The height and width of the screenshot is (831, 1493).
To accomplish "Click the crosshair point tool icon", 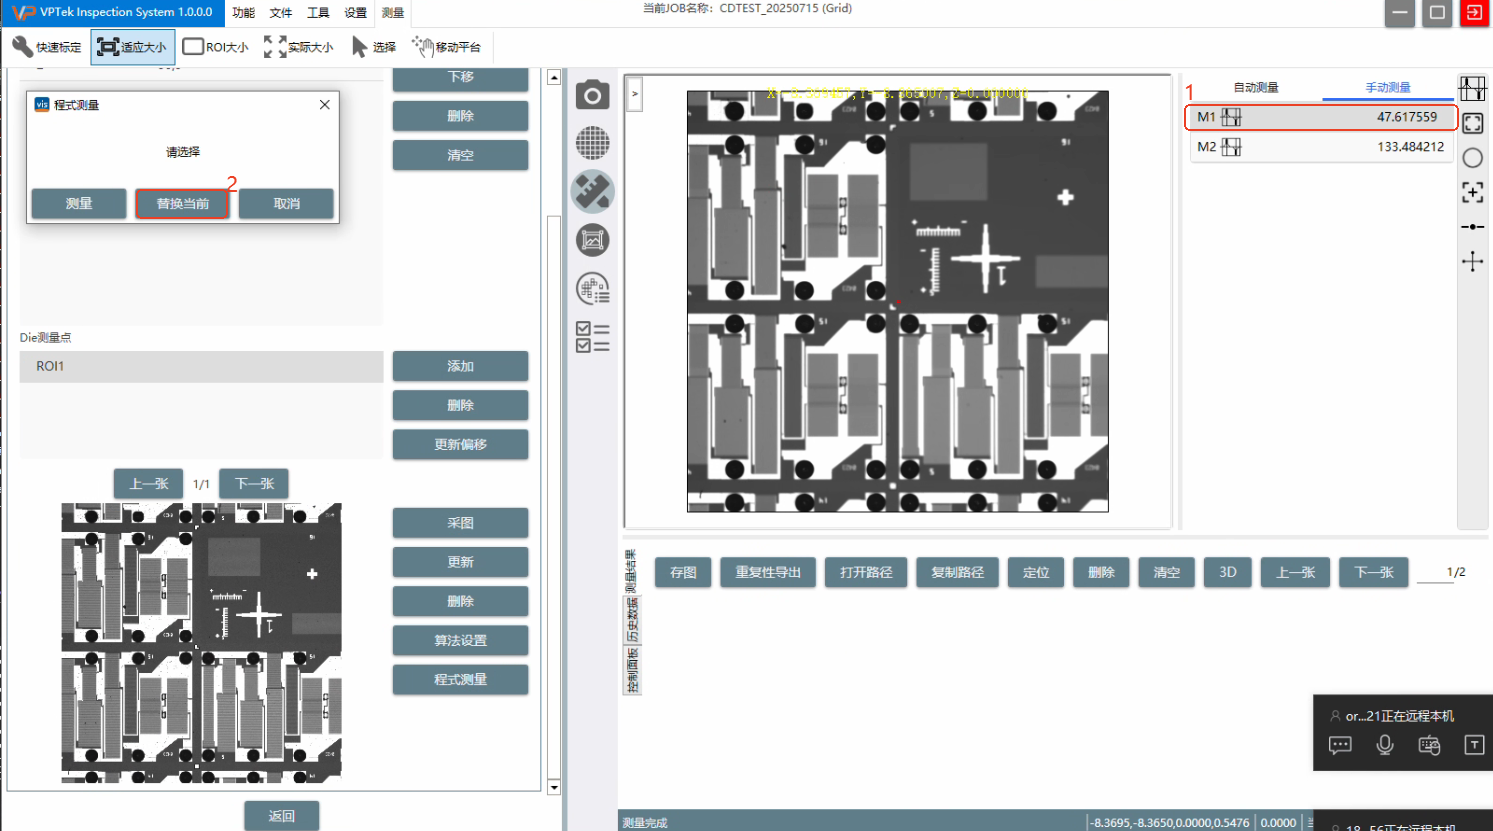I will (x=1472, y=262).
